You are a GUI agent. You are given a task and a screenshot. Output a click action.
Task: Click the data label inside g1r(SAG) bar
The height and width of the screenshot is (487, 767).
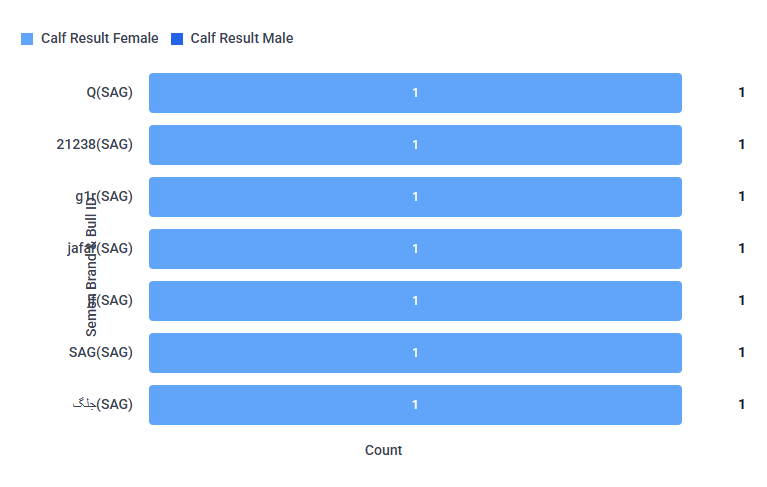tap(415, 197)
